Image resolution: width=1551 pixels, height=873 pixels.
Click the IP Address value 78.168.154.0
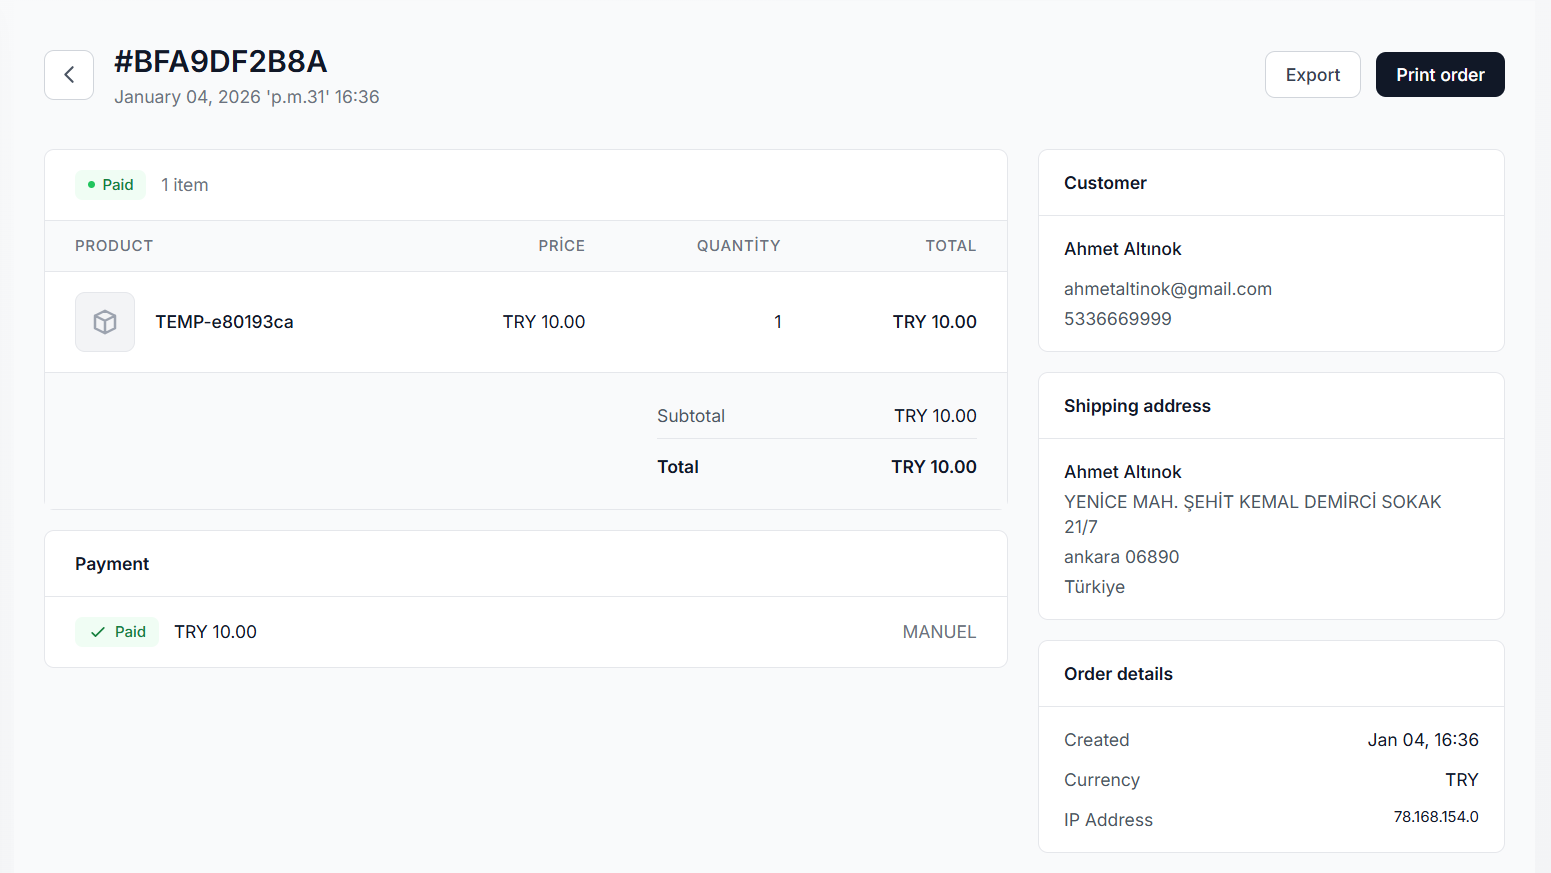(1436, 816)
